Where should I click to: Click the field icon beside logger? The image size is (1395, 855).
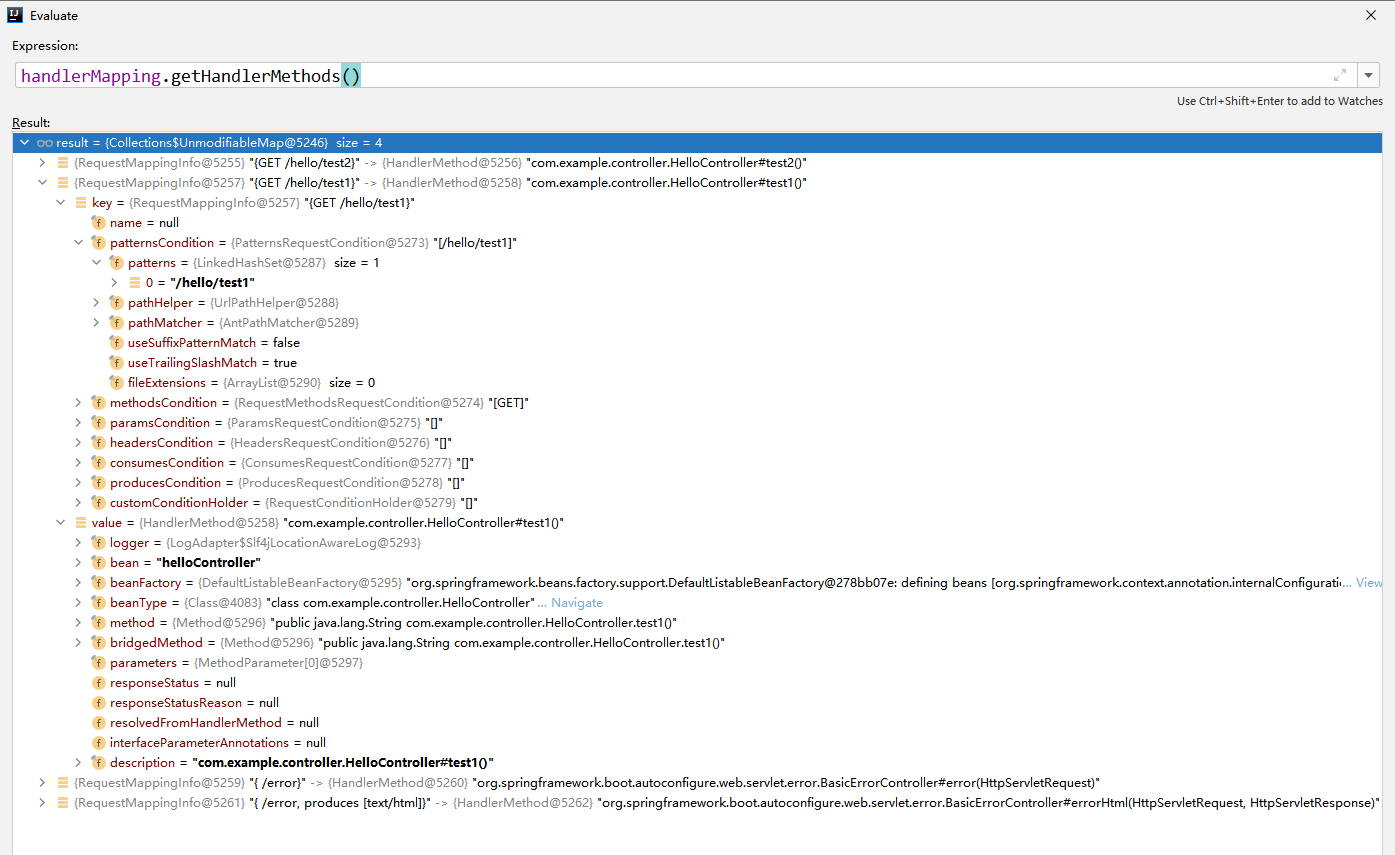99,543
